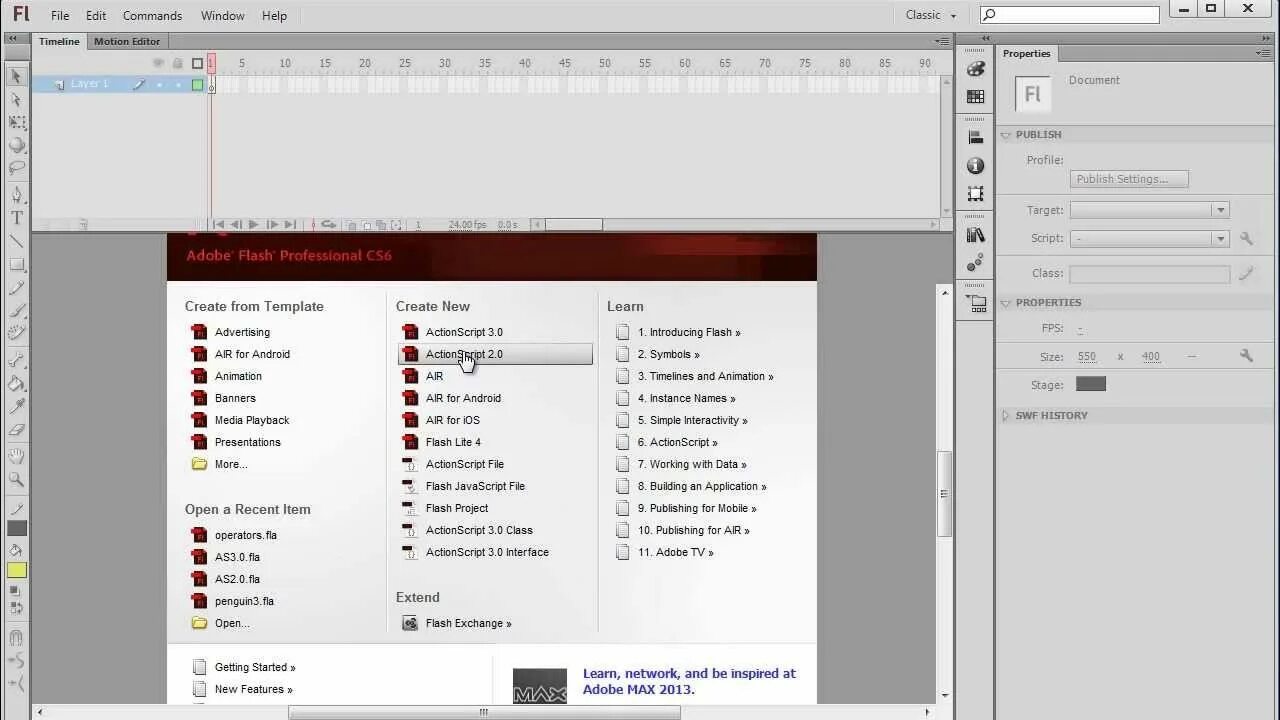This screenshot has width=1280, height=720.
Task: Select the Pencil tool
Action: tap(16, 288)
